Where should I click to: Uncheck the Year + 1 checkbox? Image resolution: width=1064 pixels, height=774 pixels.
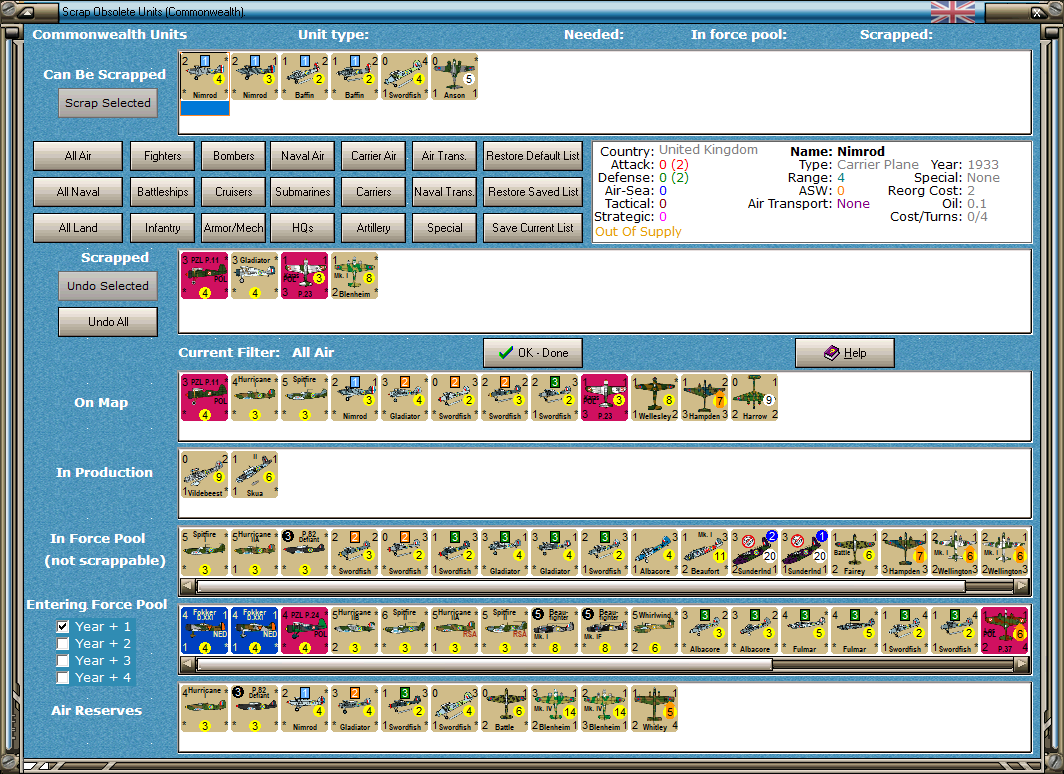coord(63,626)
